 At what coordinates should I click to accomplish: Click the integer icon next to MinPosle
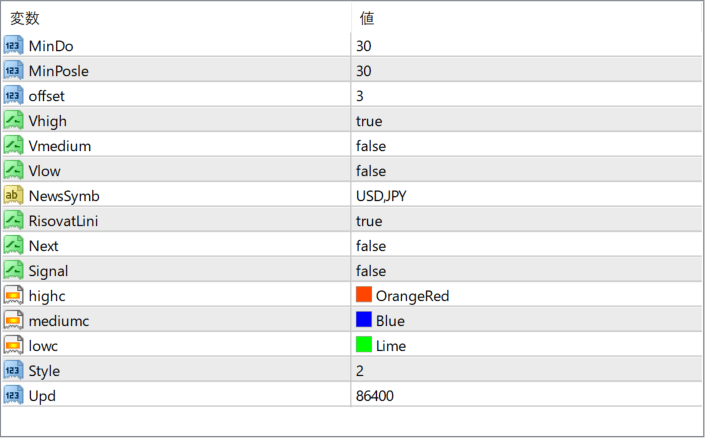click(13, 71)
